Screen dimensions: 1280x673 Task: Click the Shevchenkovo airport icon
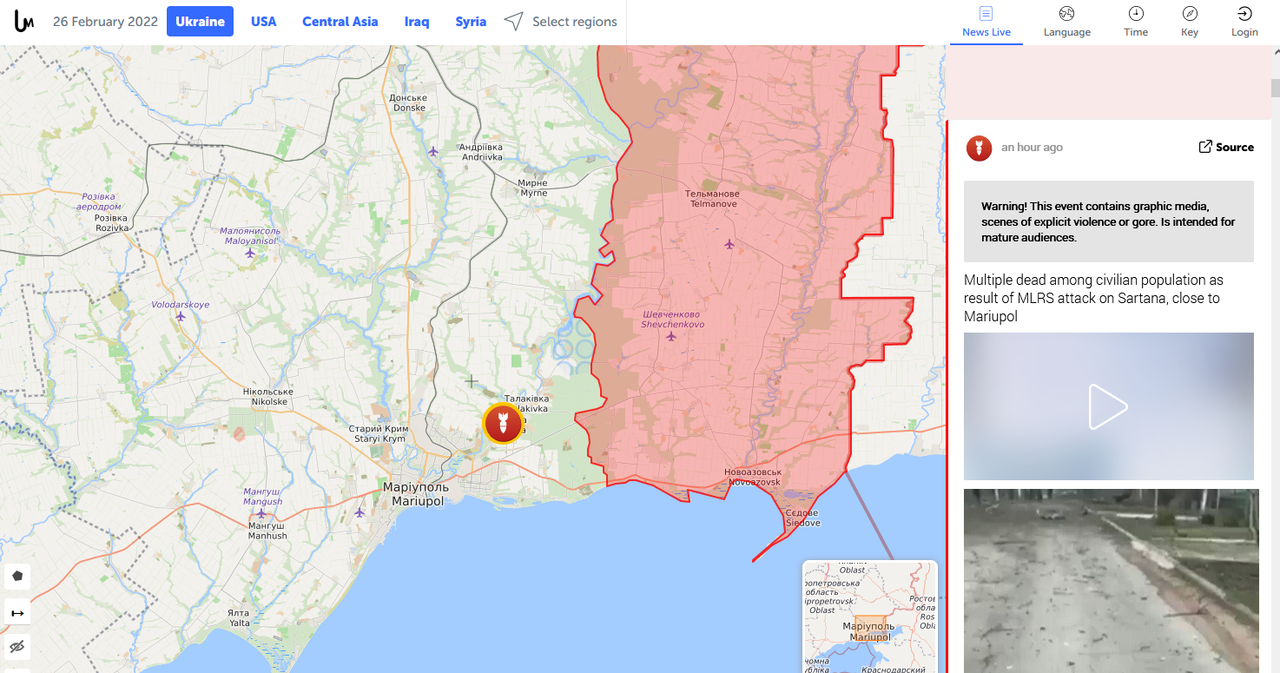pos(671,336)
